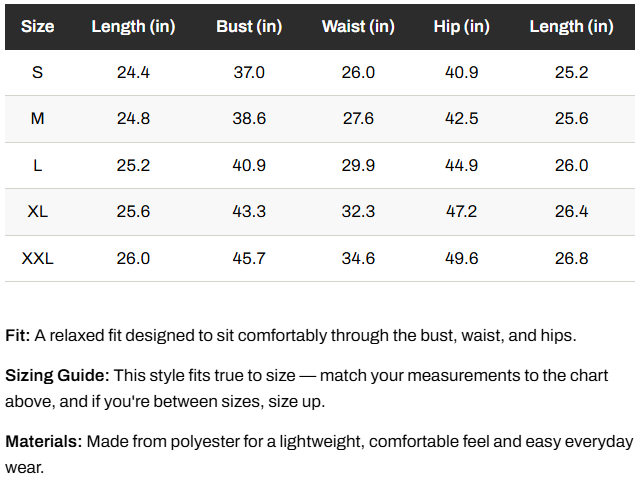Select the size L row label
The height and width of the screenshot is (485, 639).
[x=37, y=165]
